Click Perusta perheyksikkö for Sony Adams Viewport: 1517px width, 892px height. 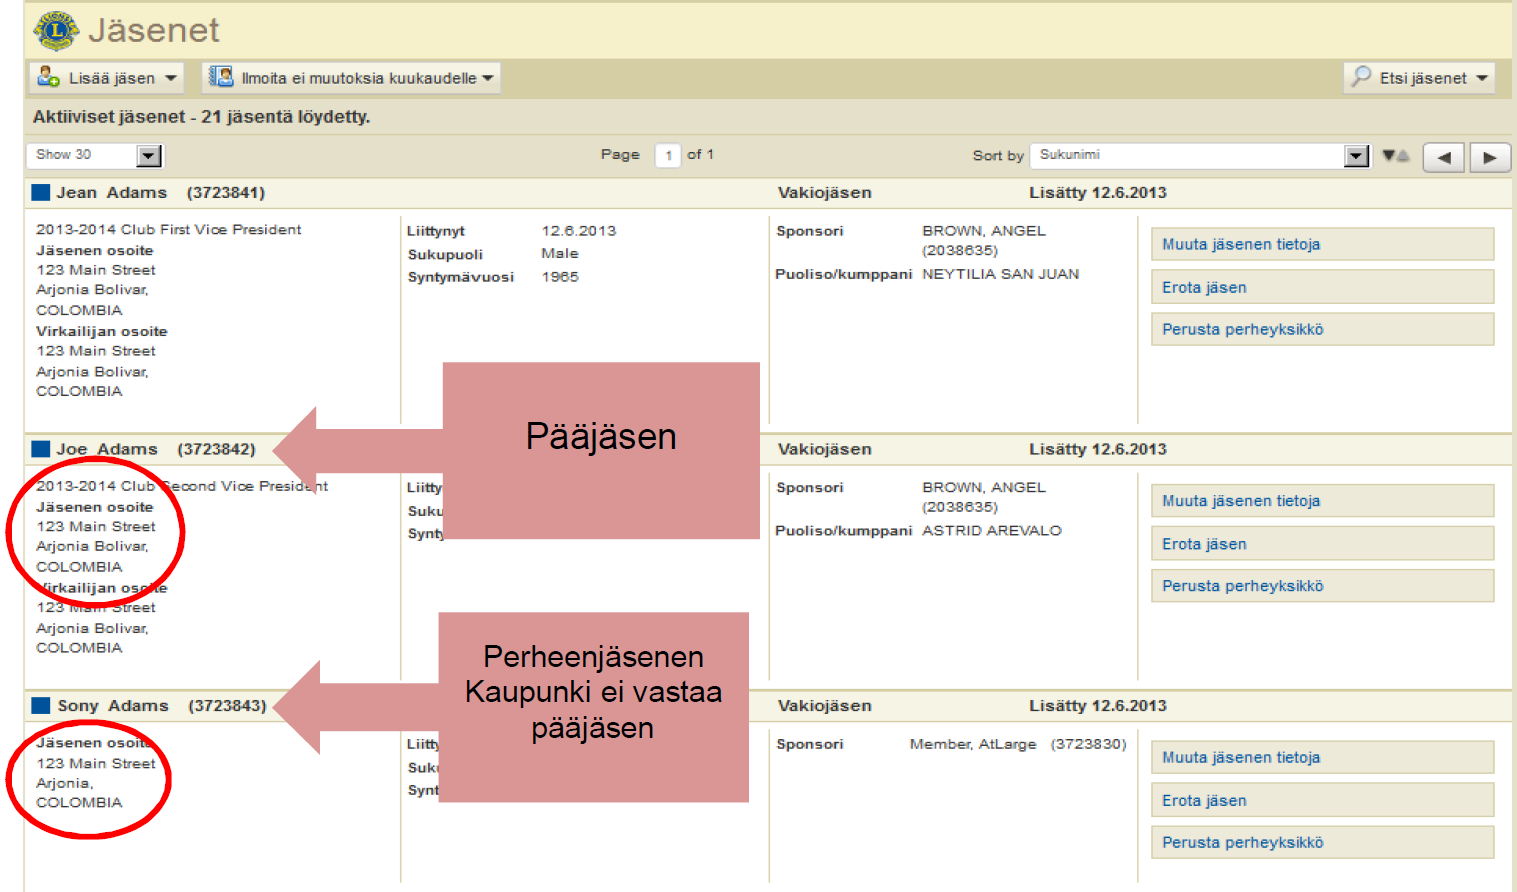(x=1323, y=842)
